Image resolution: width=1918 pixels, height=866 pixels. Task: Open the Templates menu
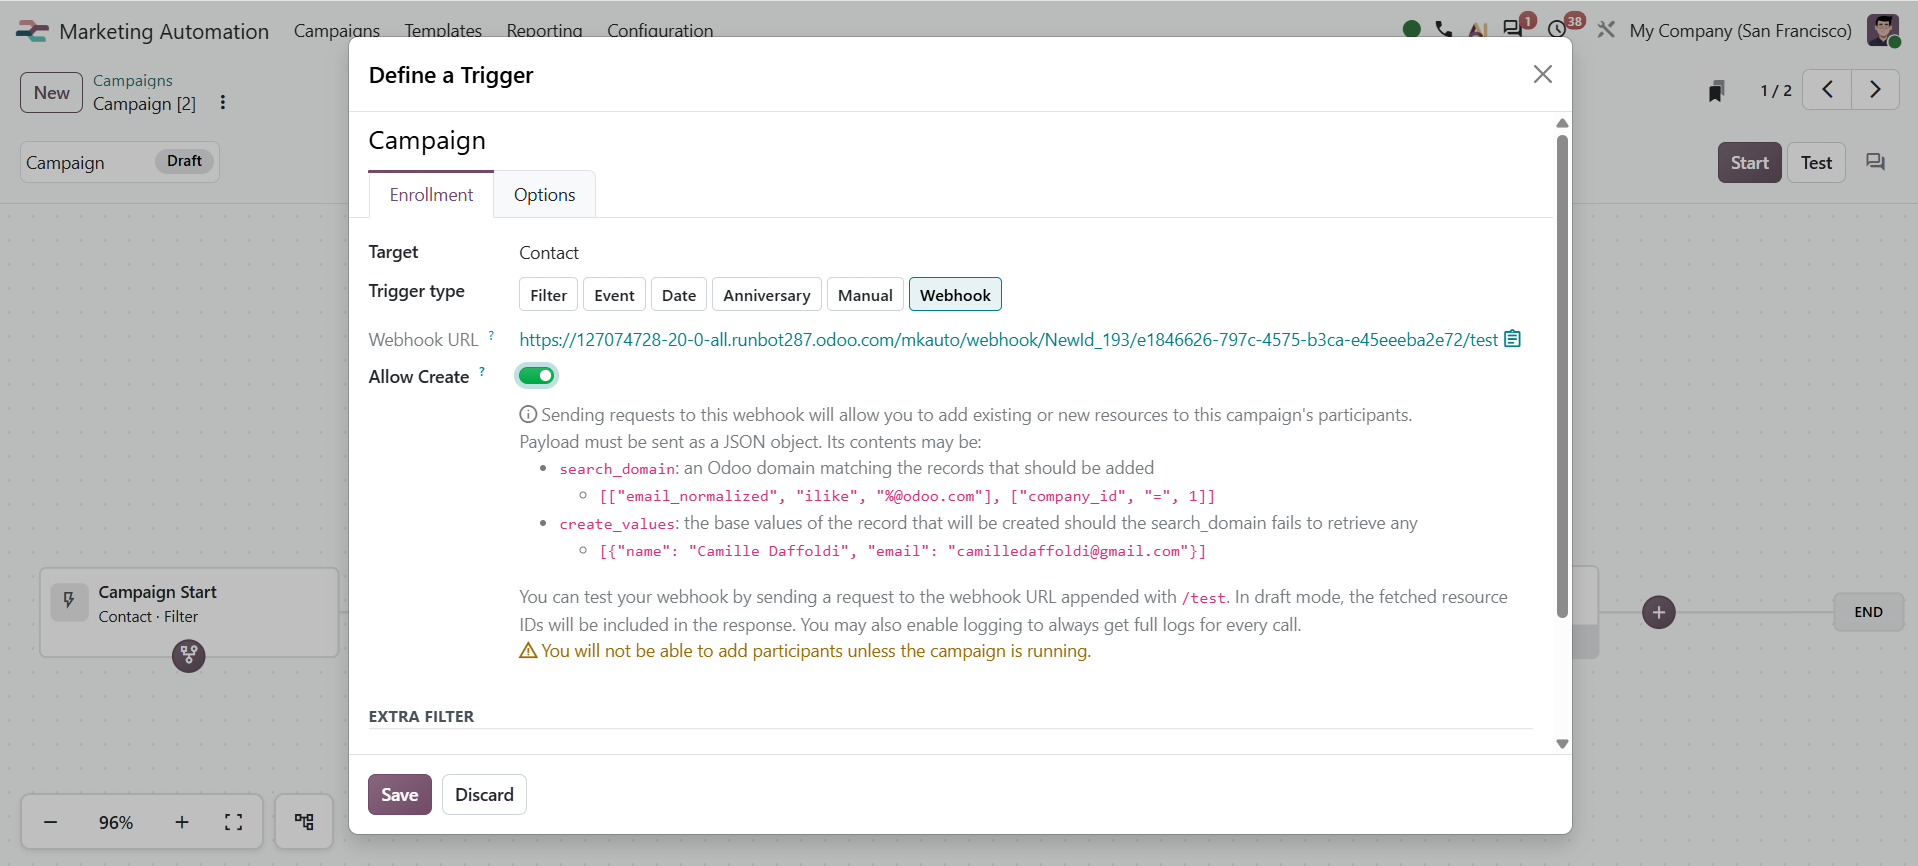tap(443, 31)
